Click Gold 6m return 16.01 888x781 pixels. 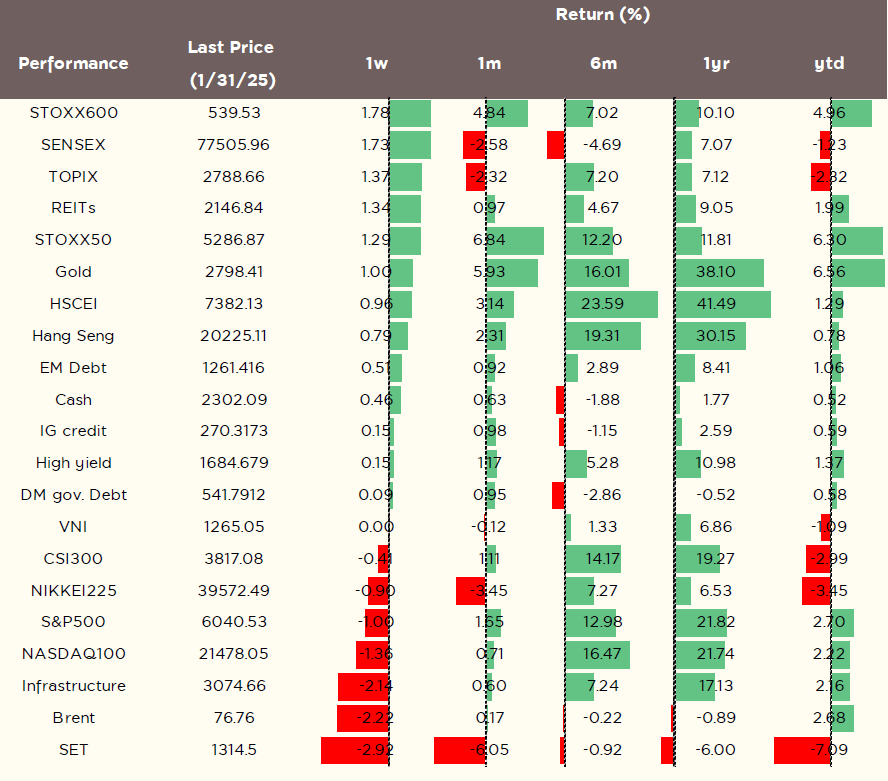603,272
